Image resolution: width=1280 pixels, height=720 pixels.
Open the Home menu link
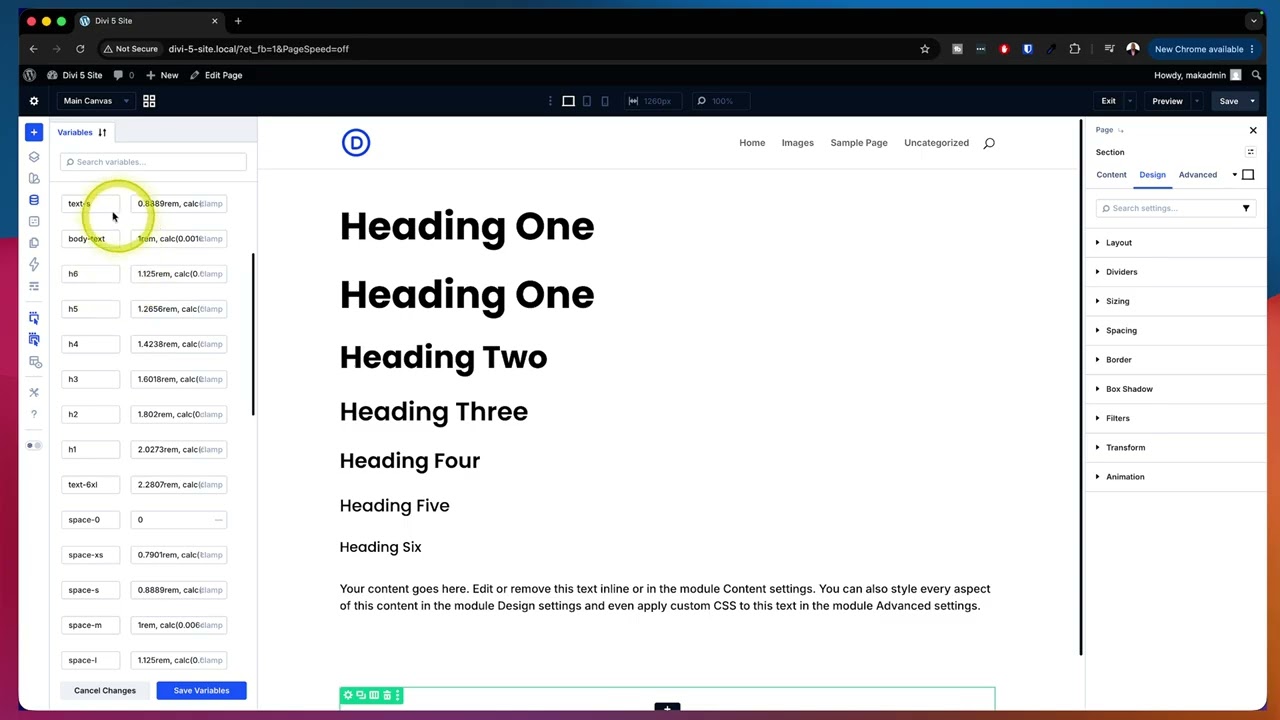tap(752, 143)
